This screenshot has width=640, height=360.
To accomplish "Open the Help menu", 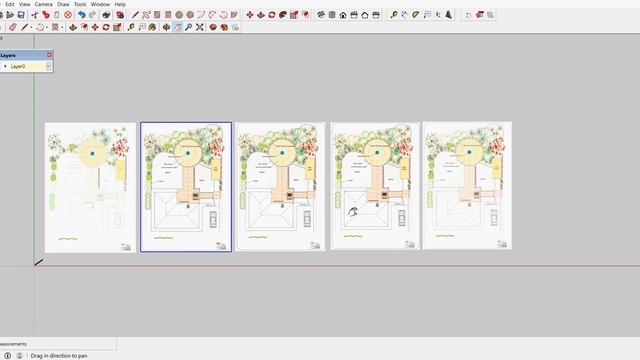I will (120, 4).
